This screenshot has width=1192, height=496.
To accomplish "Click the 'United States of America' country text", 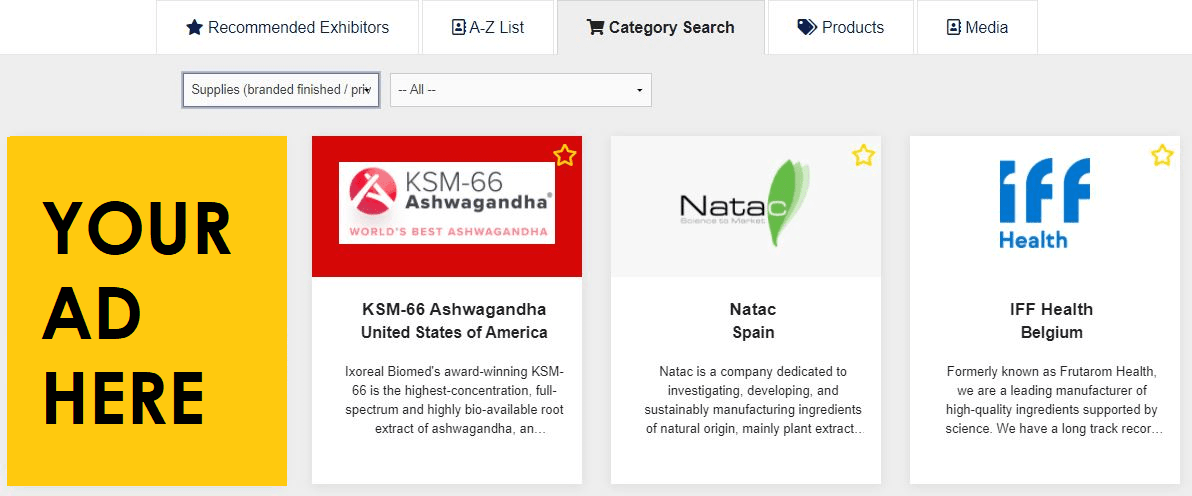I will coord(454,332).
